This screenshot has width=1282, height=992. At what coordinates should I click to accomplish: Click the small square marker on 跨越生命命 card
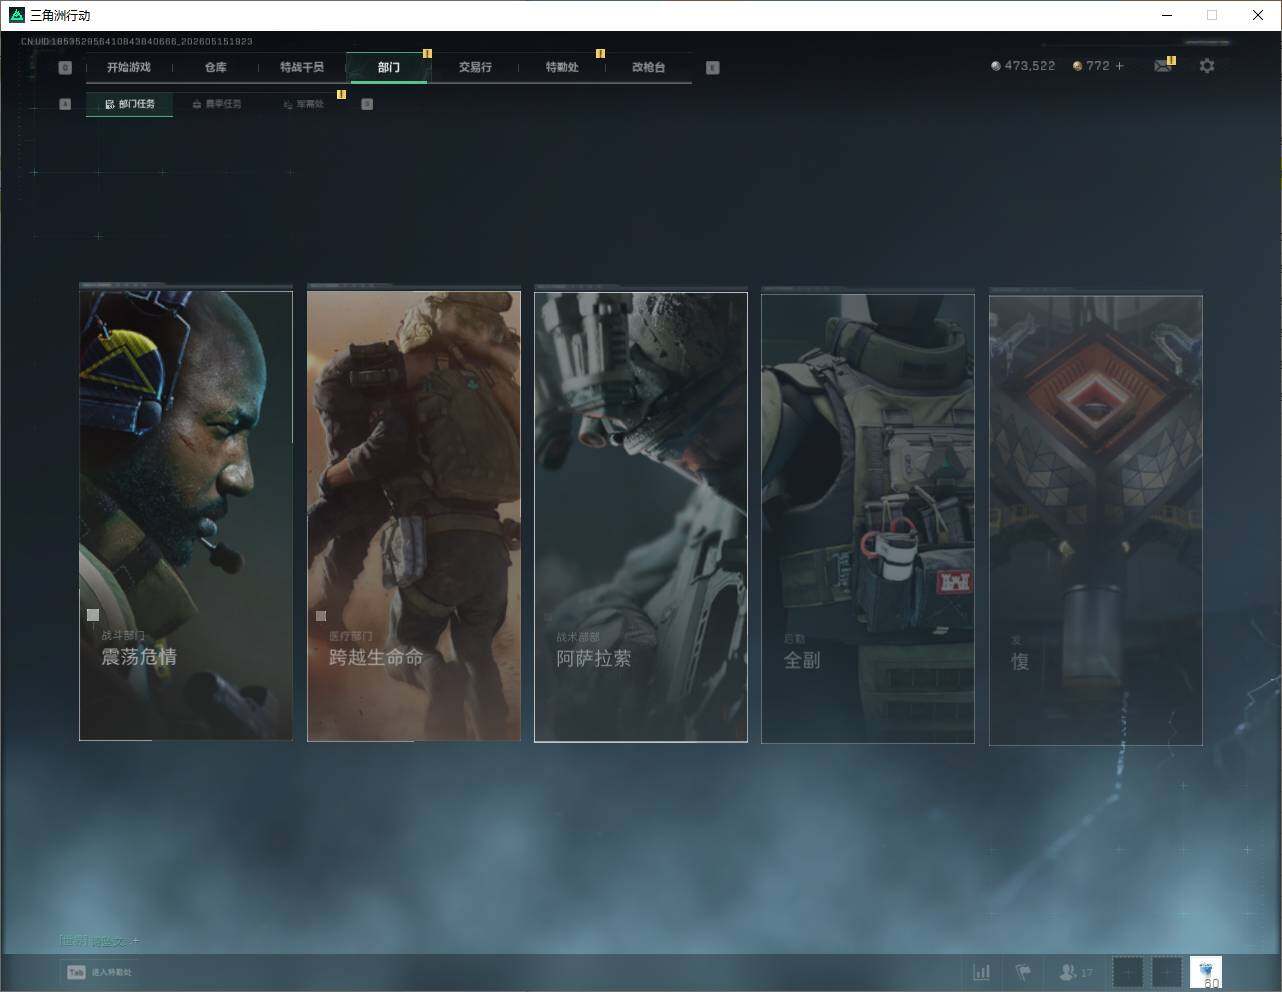pyautogui.click(x=321, y=616)
